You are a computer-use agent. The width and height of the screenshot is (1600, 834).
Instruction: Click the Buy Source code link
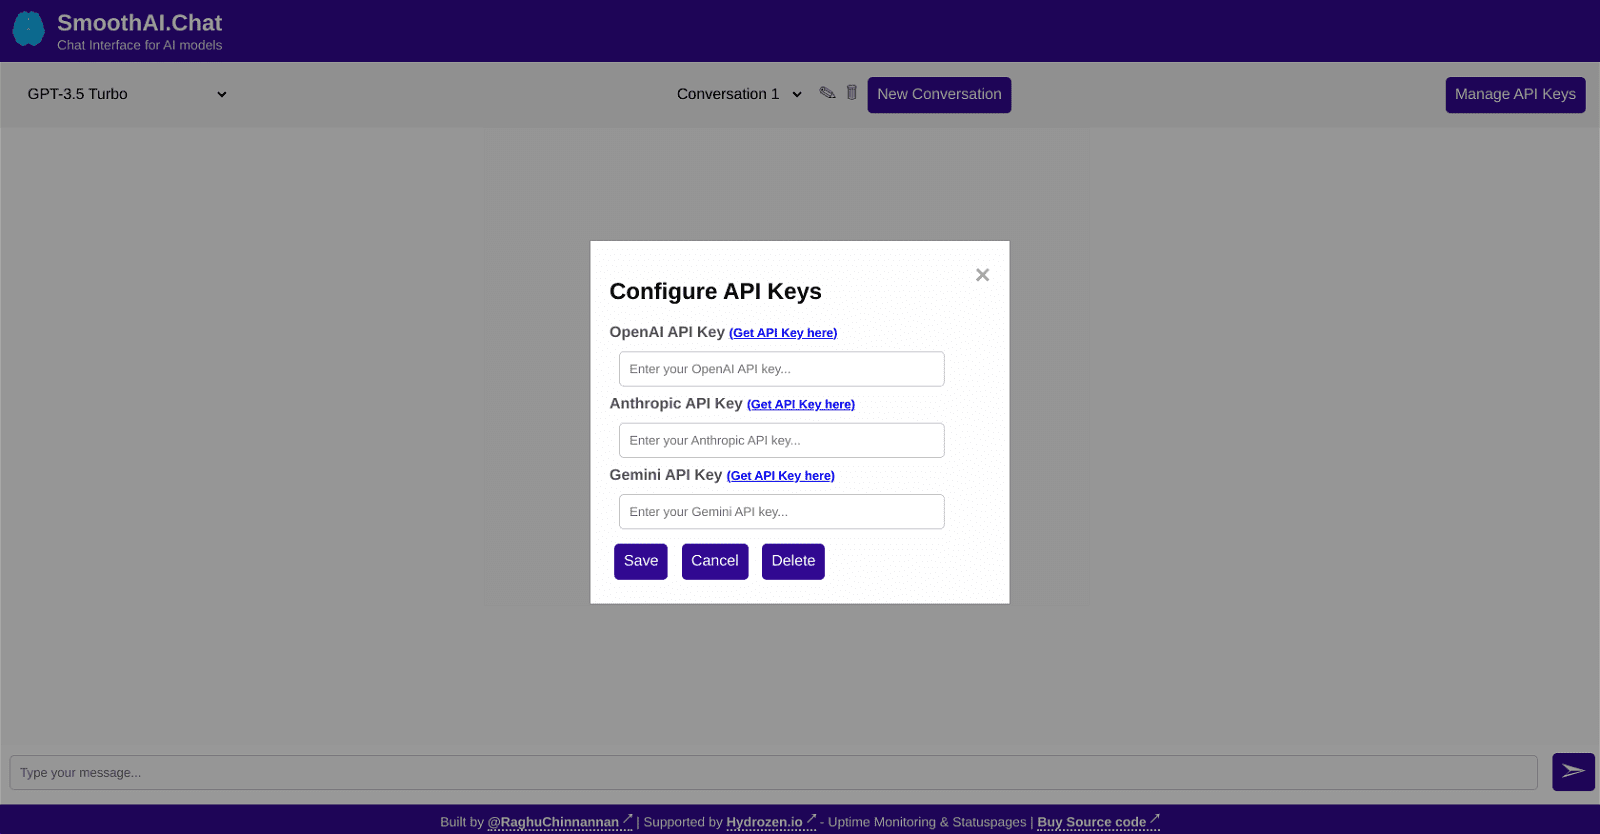click(1091, 822)
